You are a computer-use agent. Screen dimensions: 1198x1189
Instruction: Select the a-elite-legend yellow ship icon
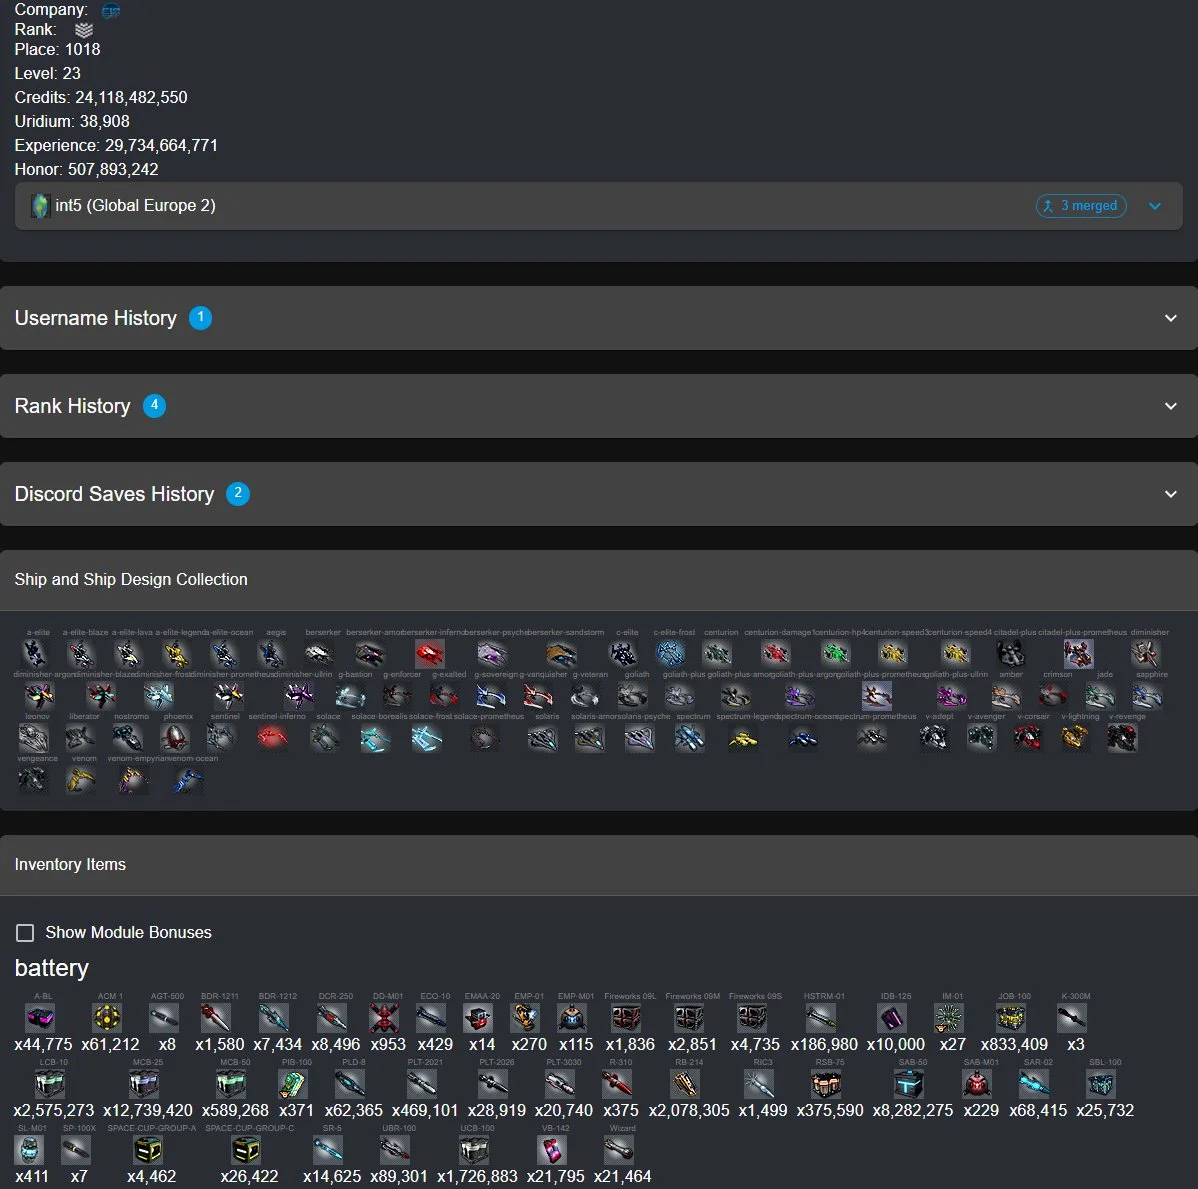coord(176,654)
